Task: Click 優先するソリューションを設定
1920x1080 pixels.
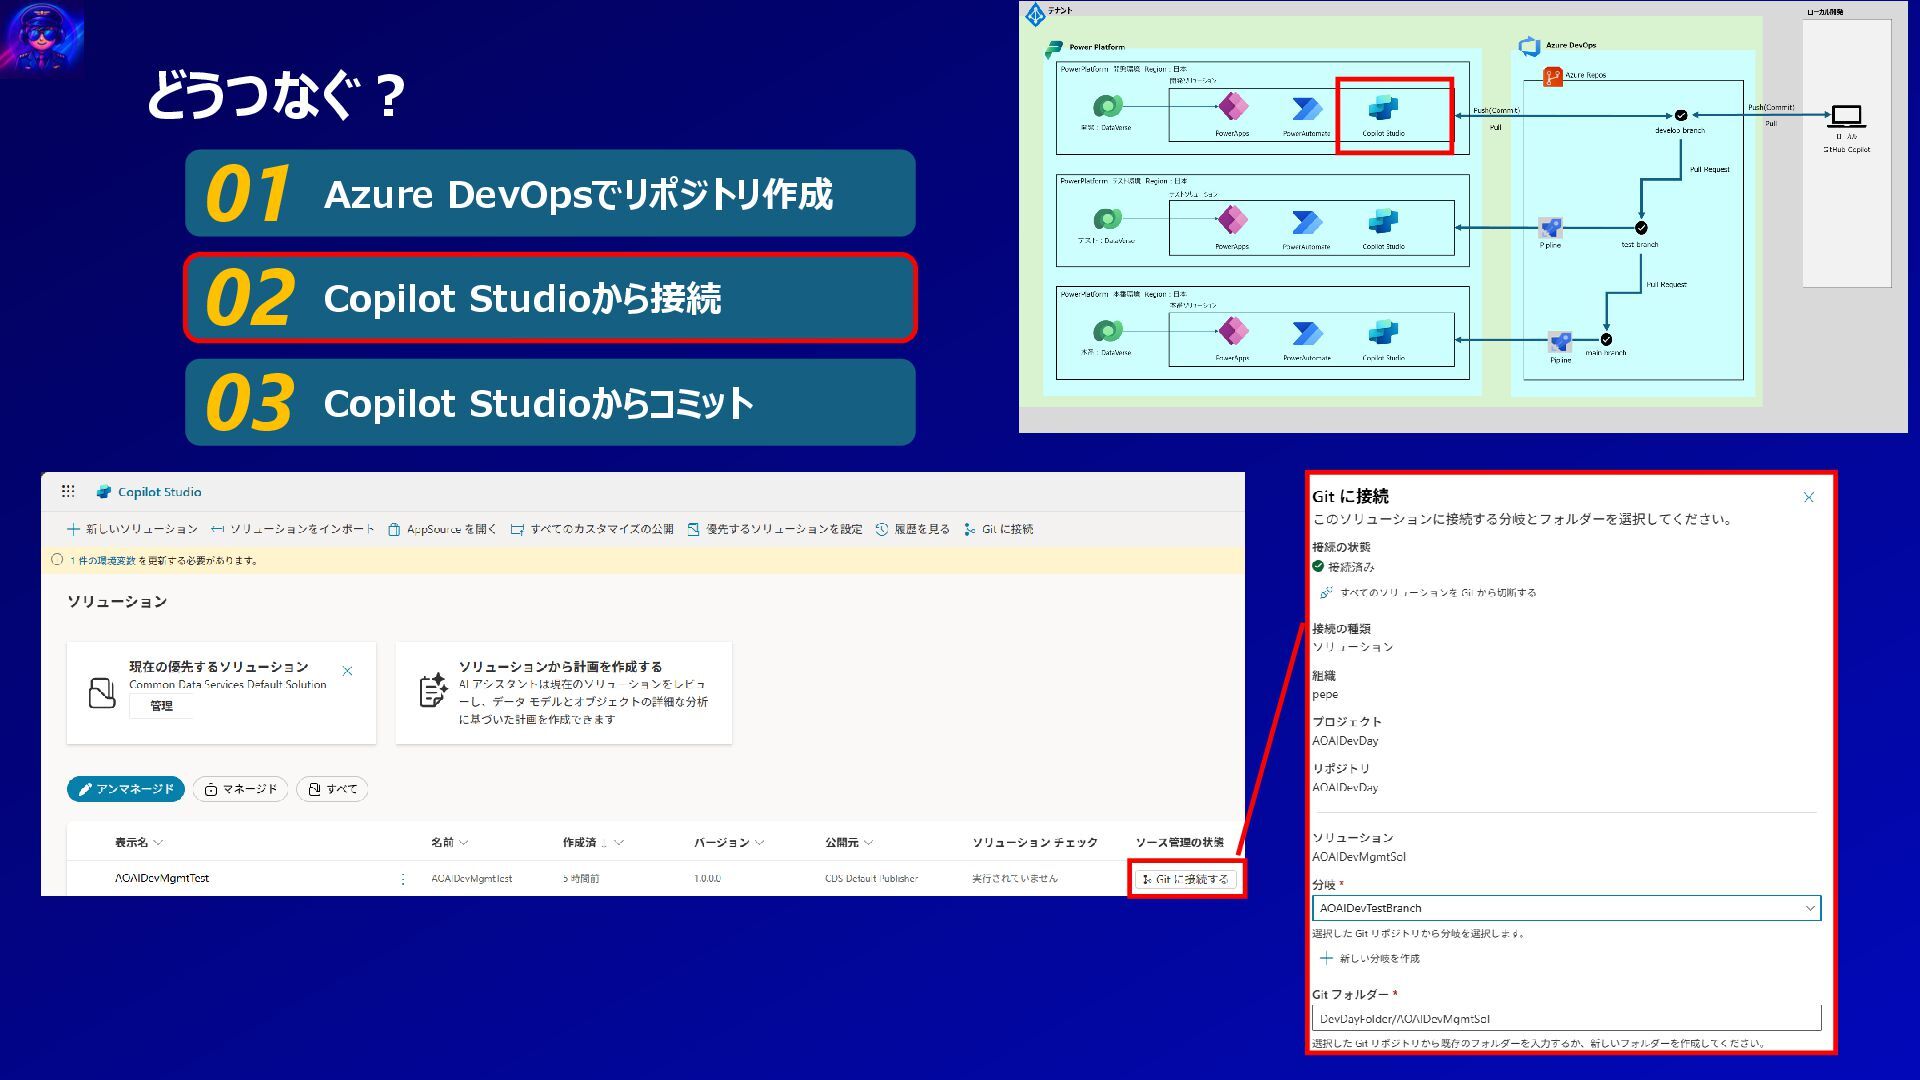Action: coord(775,529)
